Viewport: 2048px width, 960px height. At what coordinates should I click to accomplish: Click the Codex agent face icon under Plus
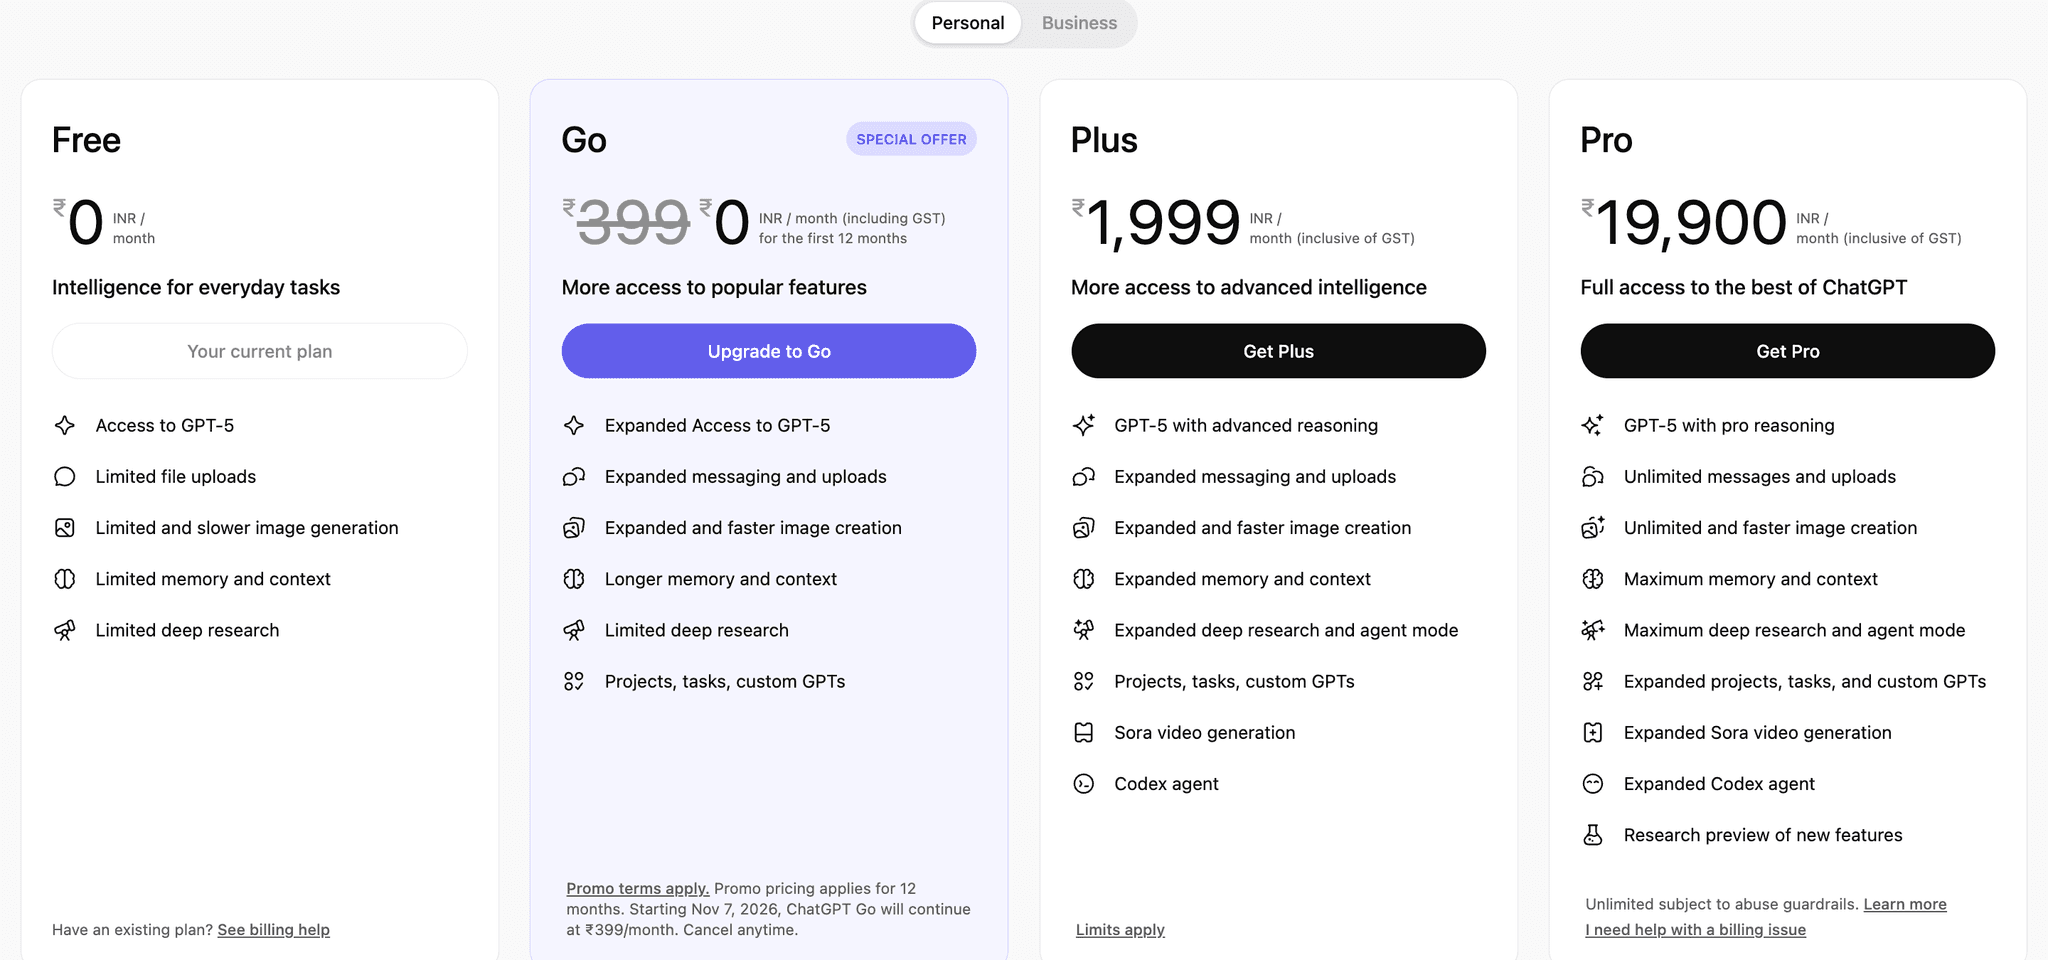1084,784
